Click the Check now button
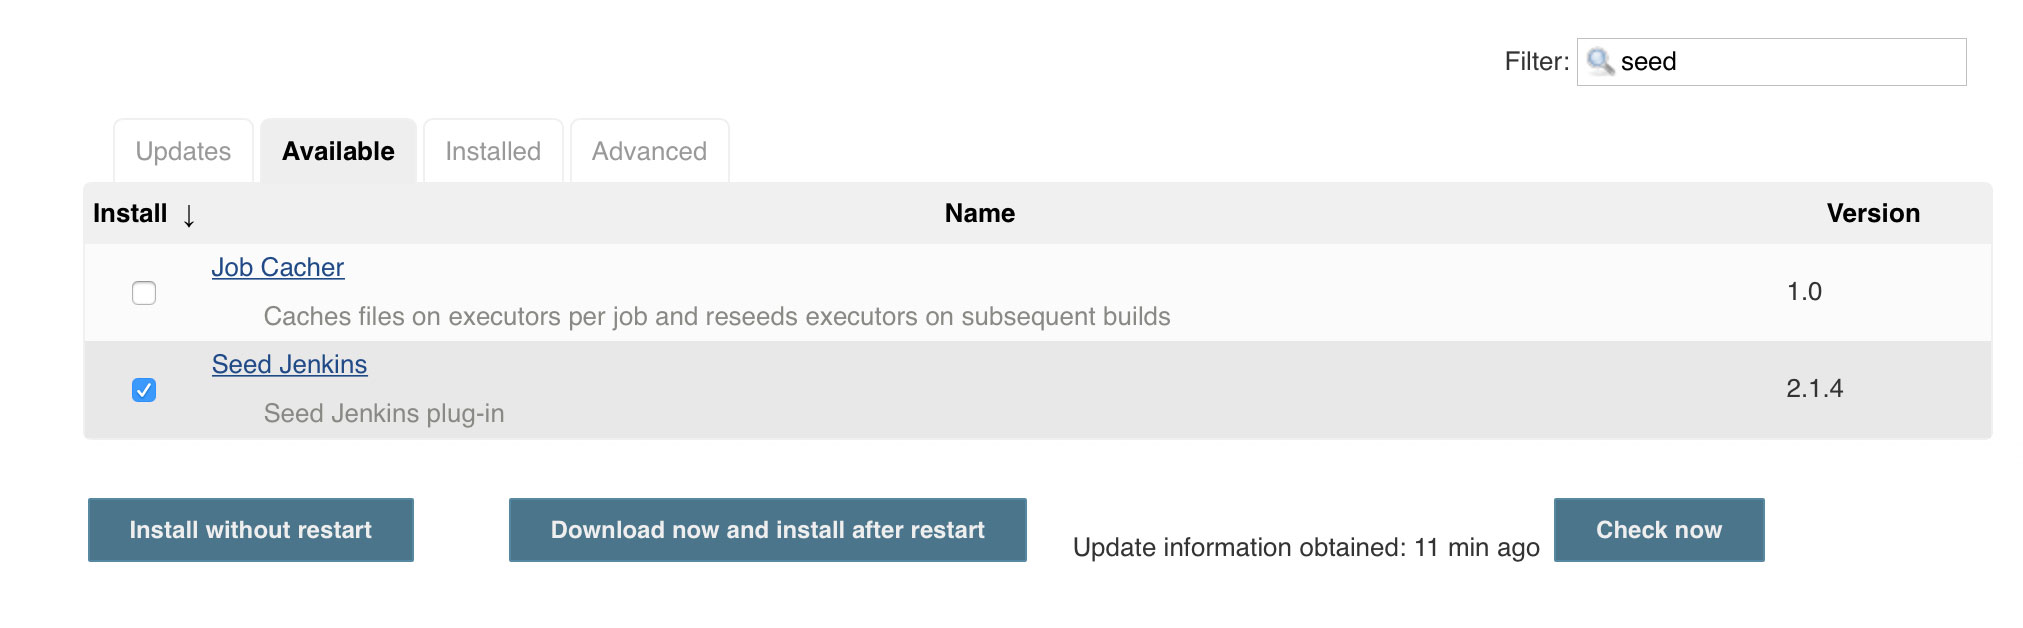The width and height of the screenshot is (2023, 628). (x=1659, y=530)
